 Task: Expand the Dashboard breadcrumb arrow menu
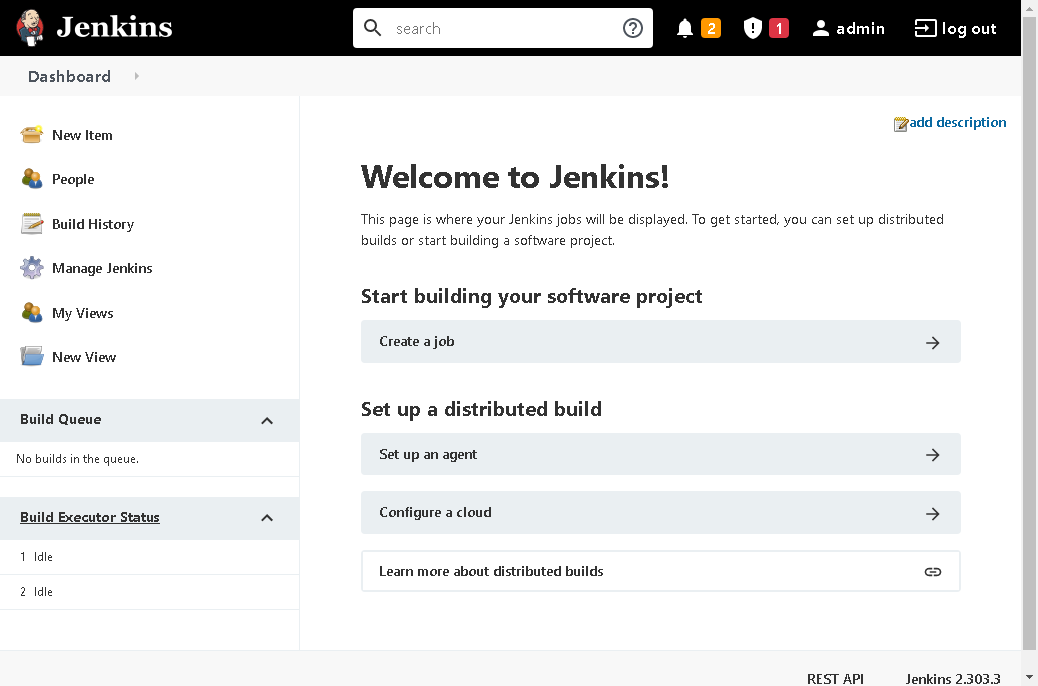tap(137, 76)
